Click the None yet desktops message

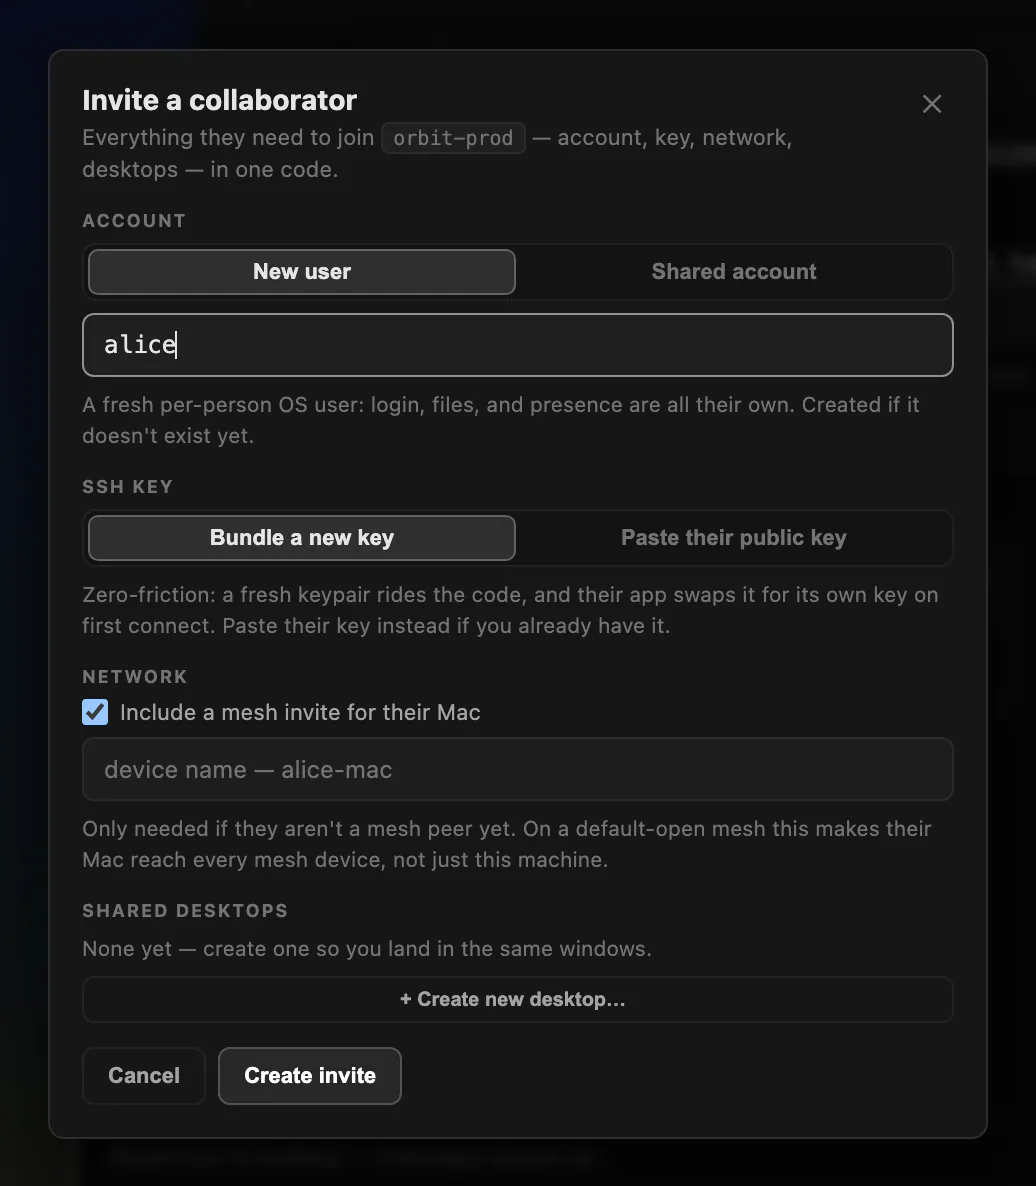coord(367,948)
